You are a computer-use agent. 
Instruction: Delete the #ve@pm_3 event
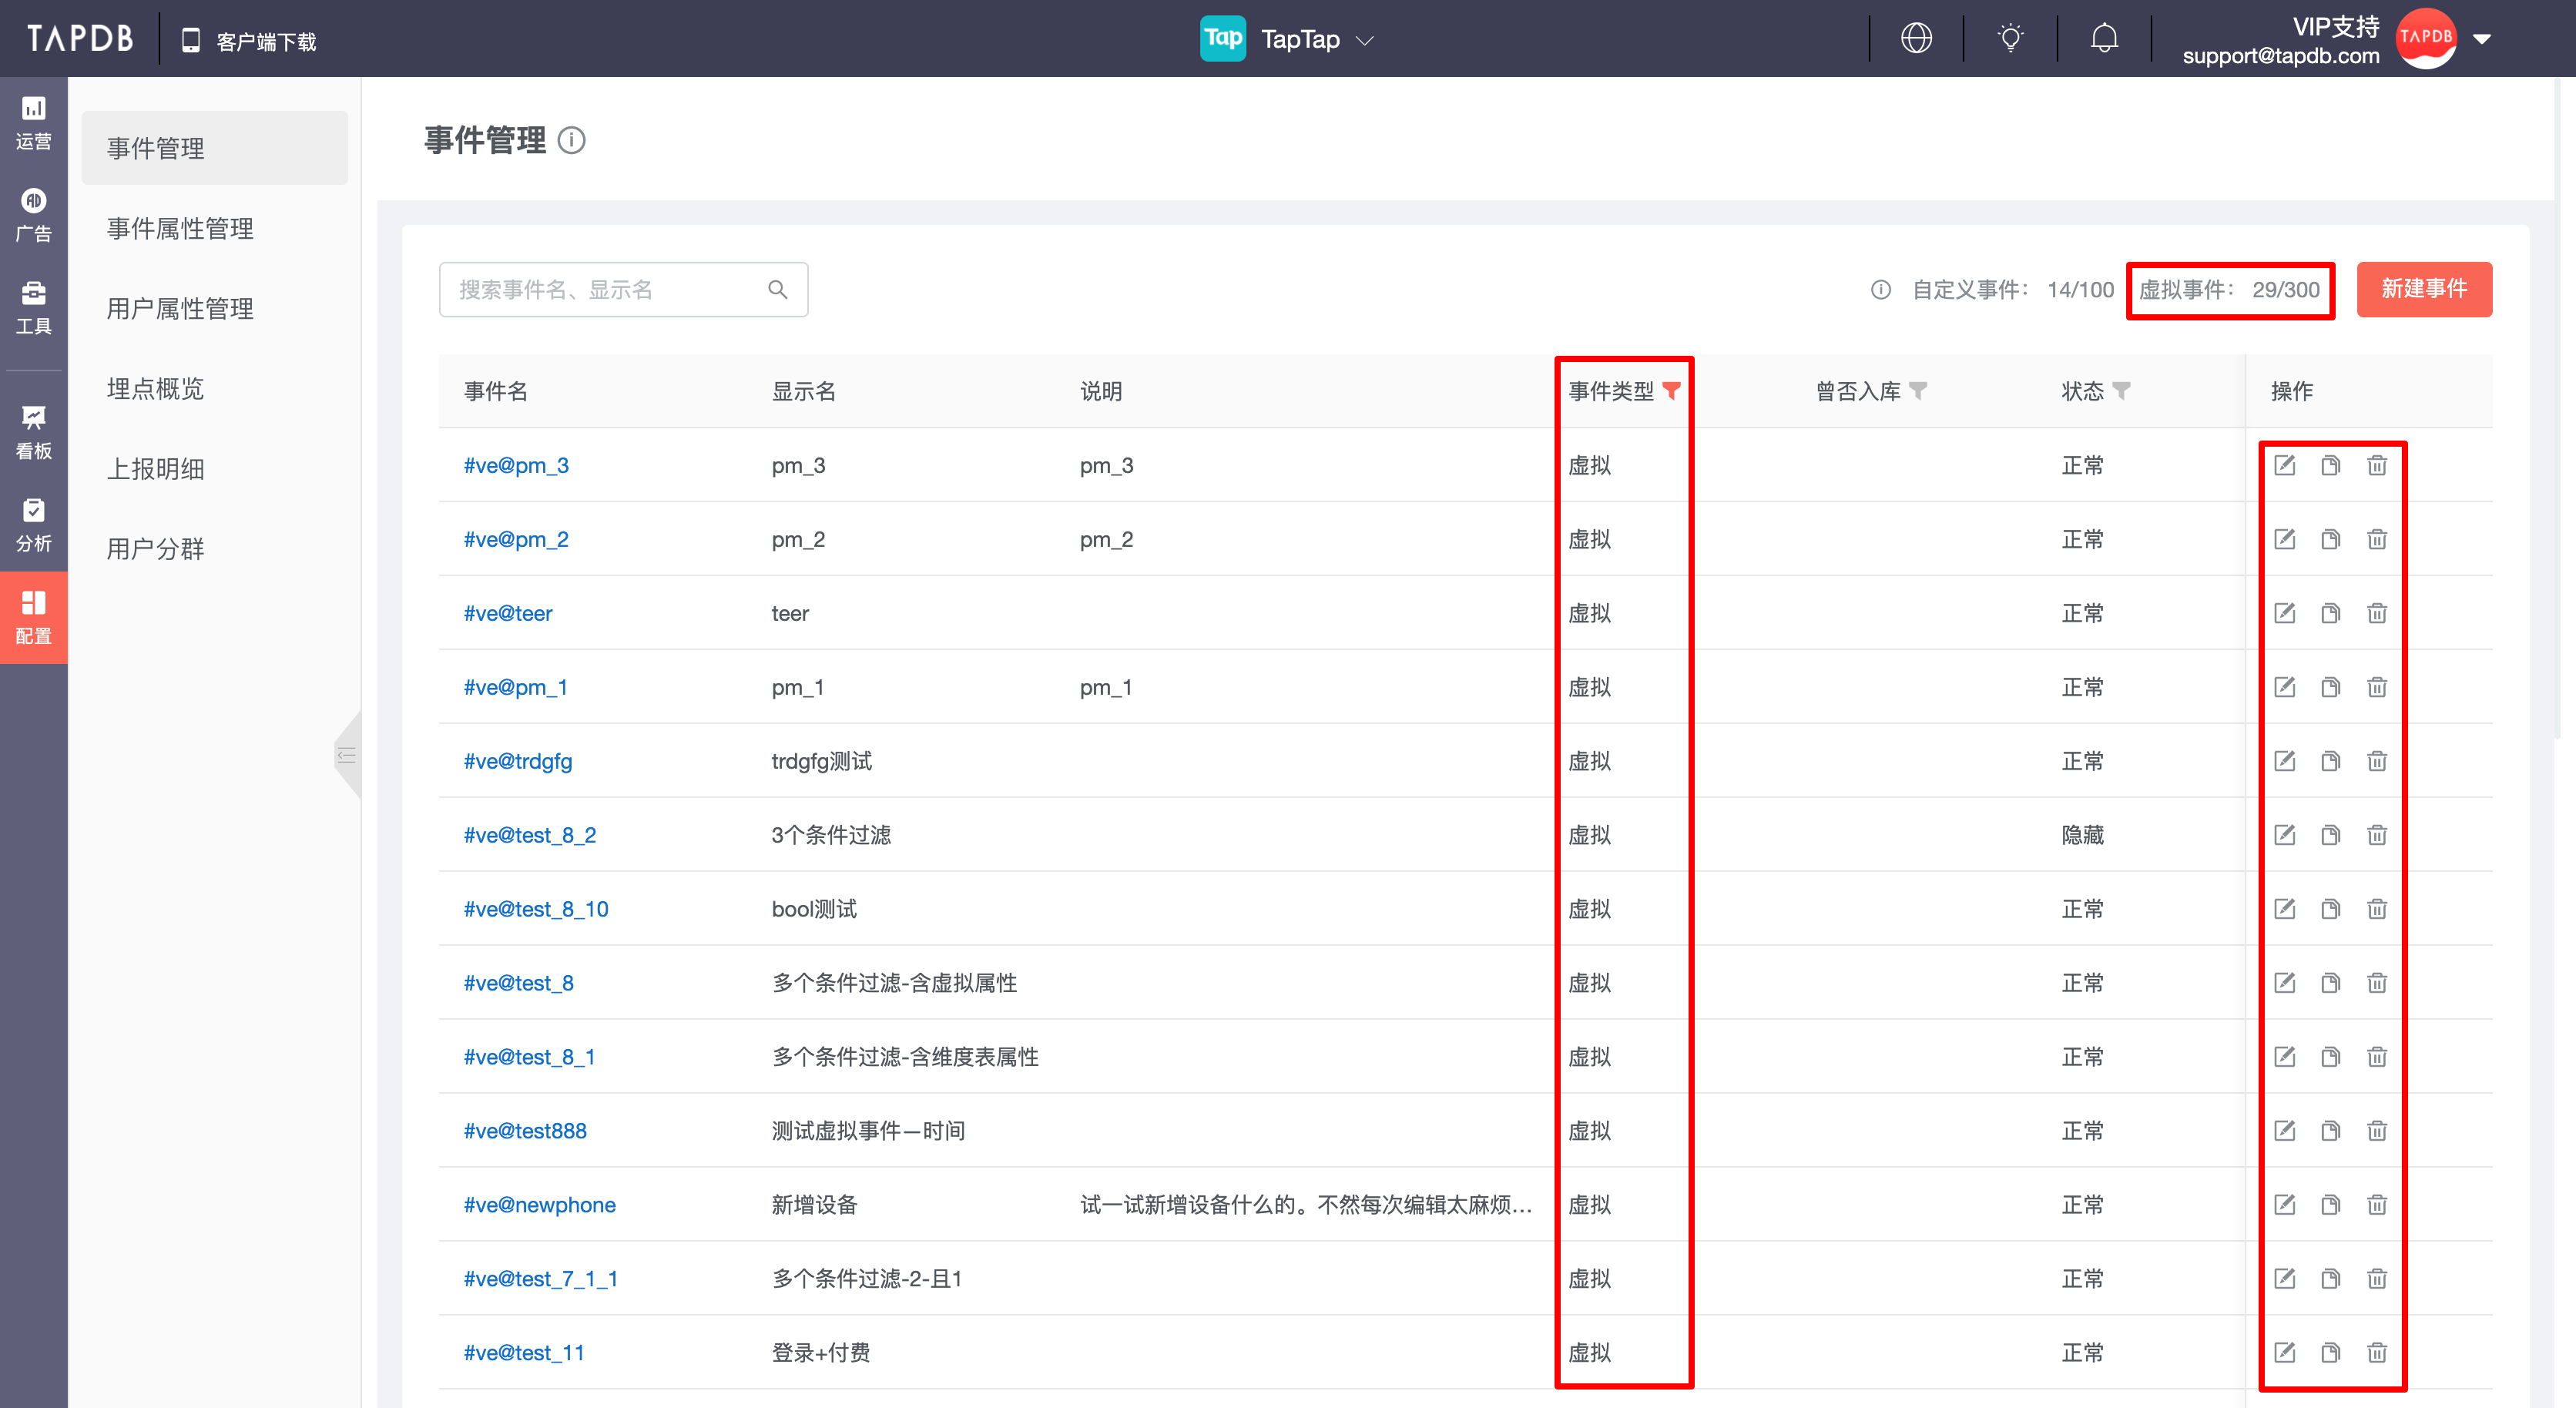click(x=2377, y=465)
